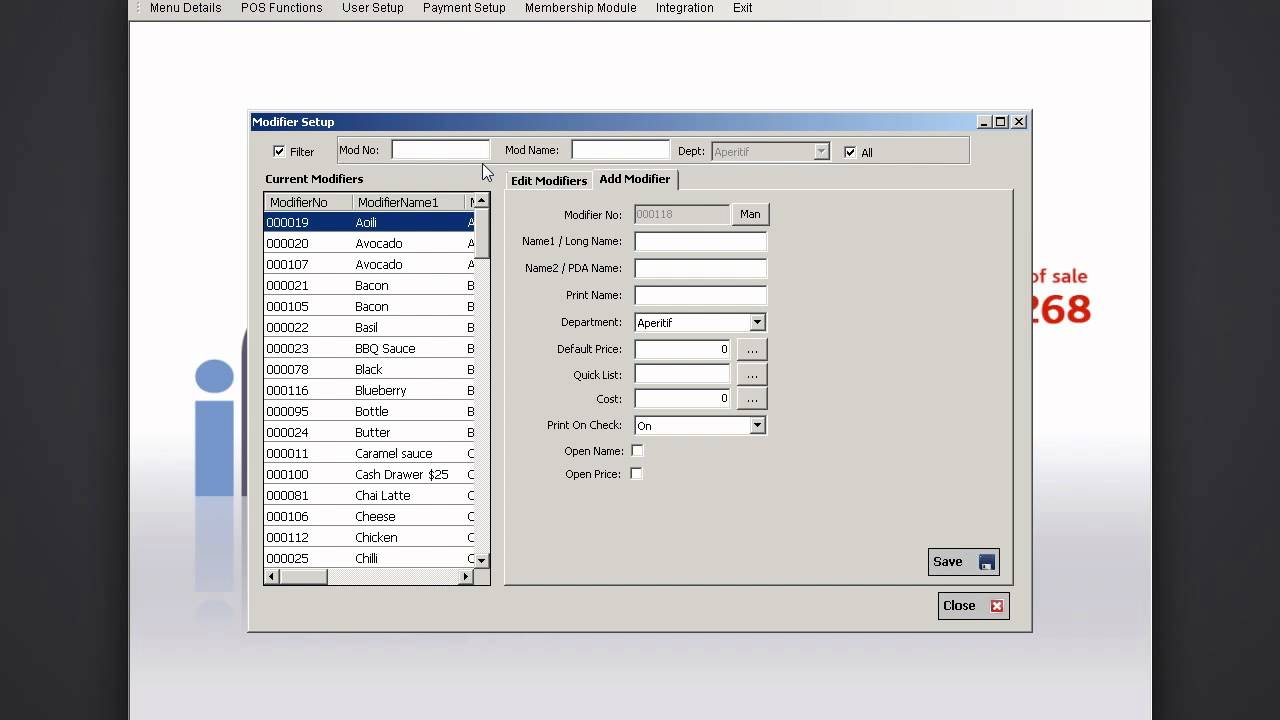The height and width of the screenshot is (720, 1280).
Task: Click the ellipsis button next to Default Price
Action: [752, 349]
